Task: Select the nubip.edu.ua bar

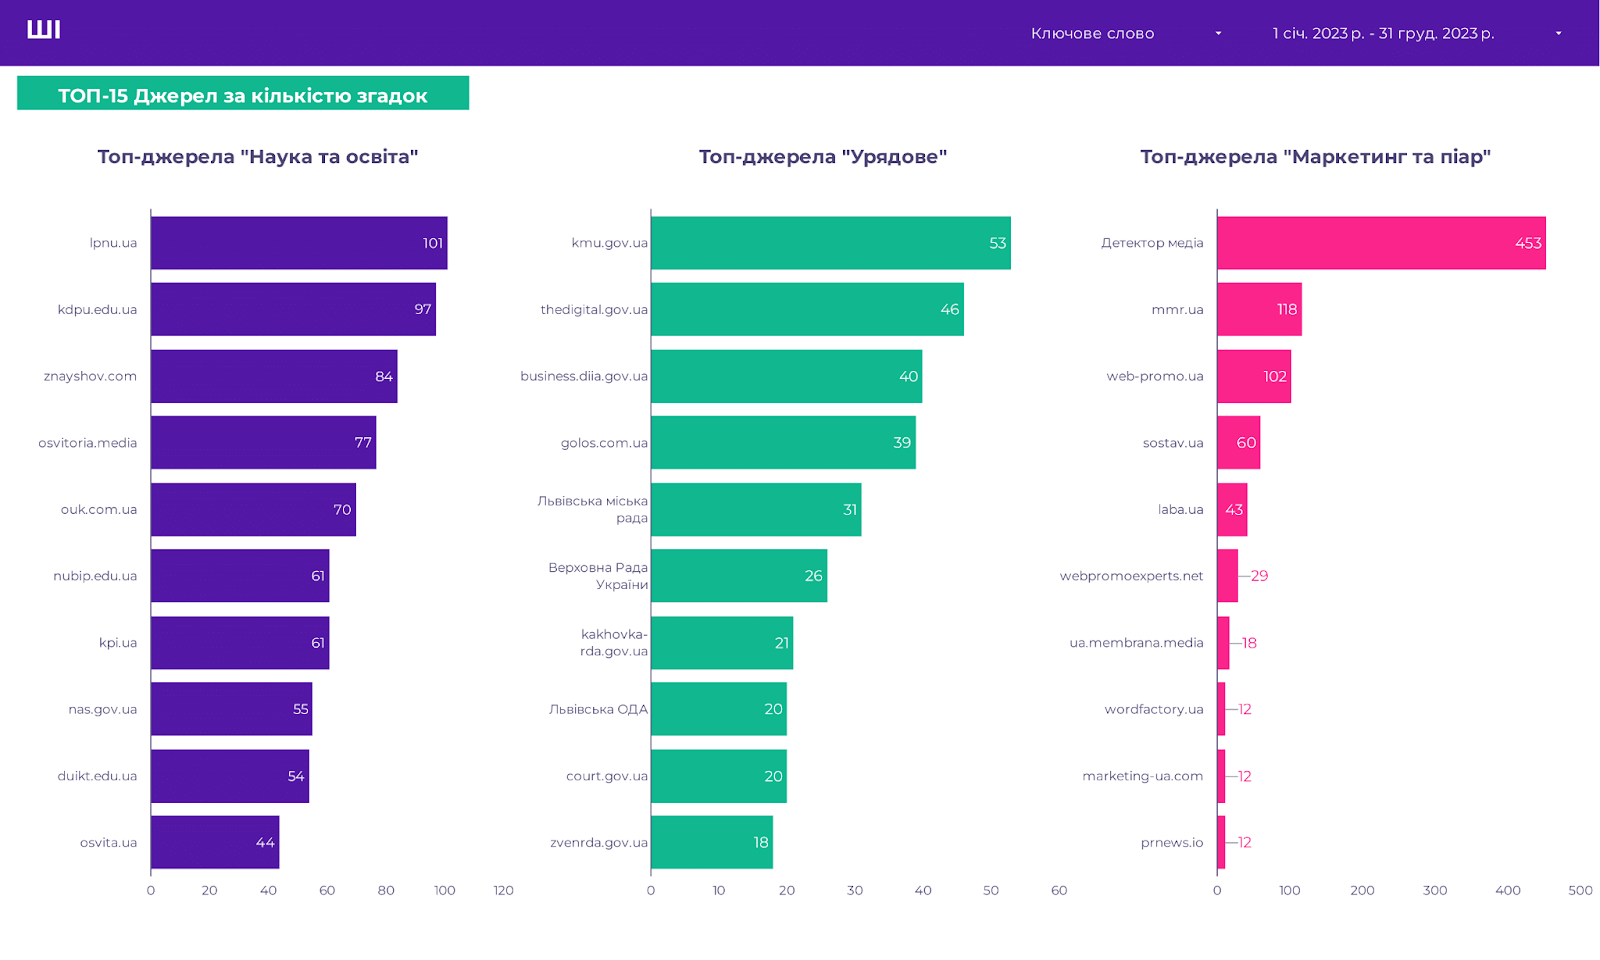Action: pos(240,576)
